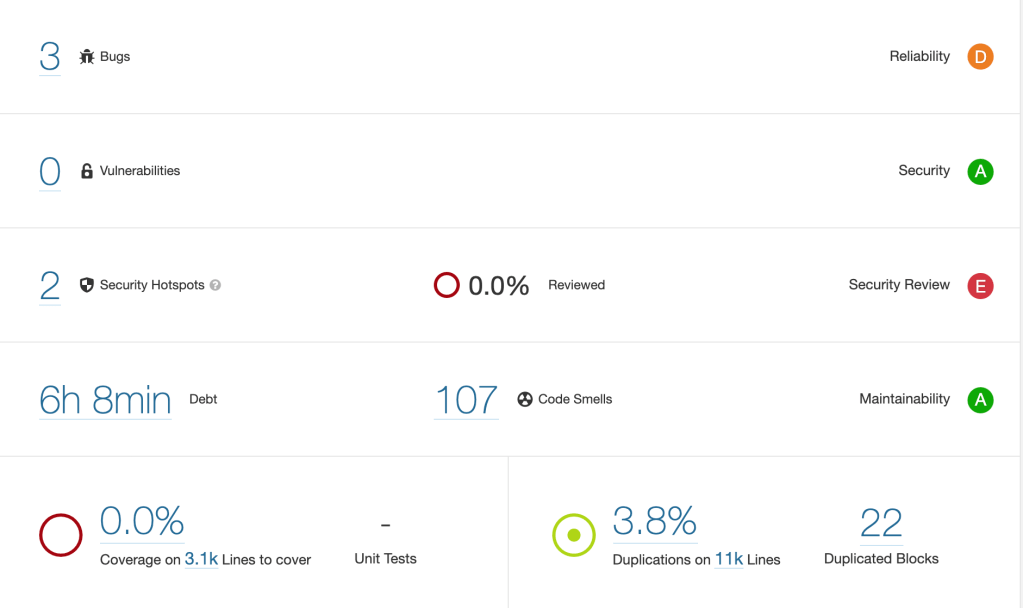Click the Reliability D rating badge
Screen dimensions: 1023x608
(x=980, y=57)
